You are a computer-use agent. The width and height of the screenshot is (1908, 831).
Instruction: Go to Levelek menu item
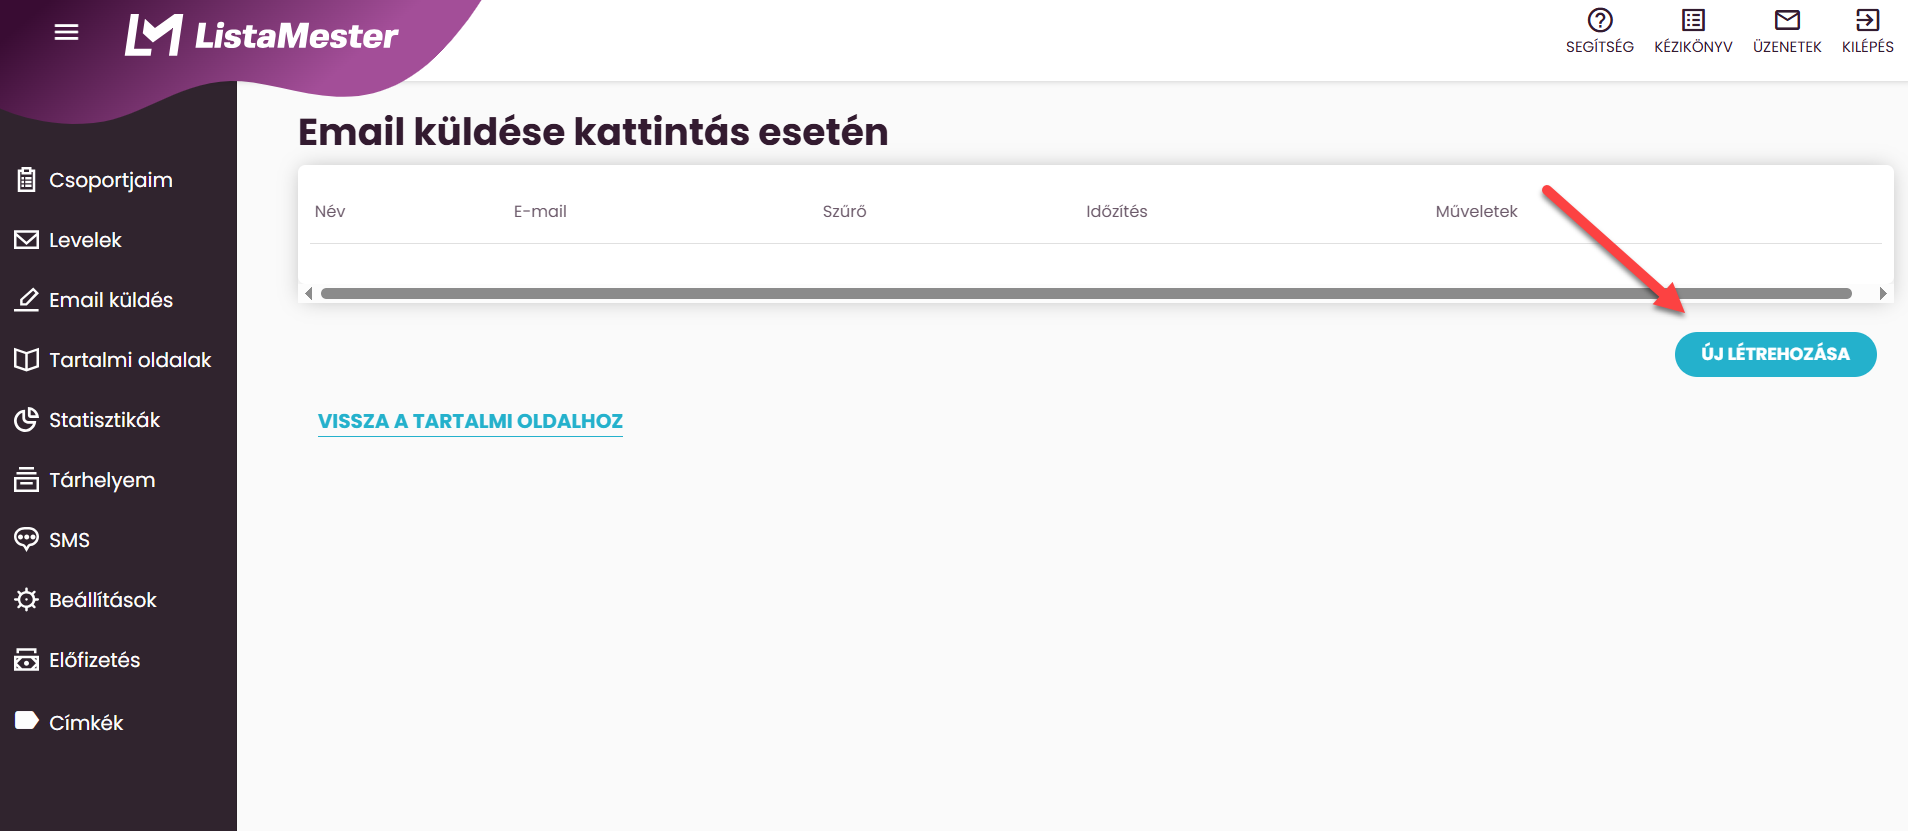(85, 240)
